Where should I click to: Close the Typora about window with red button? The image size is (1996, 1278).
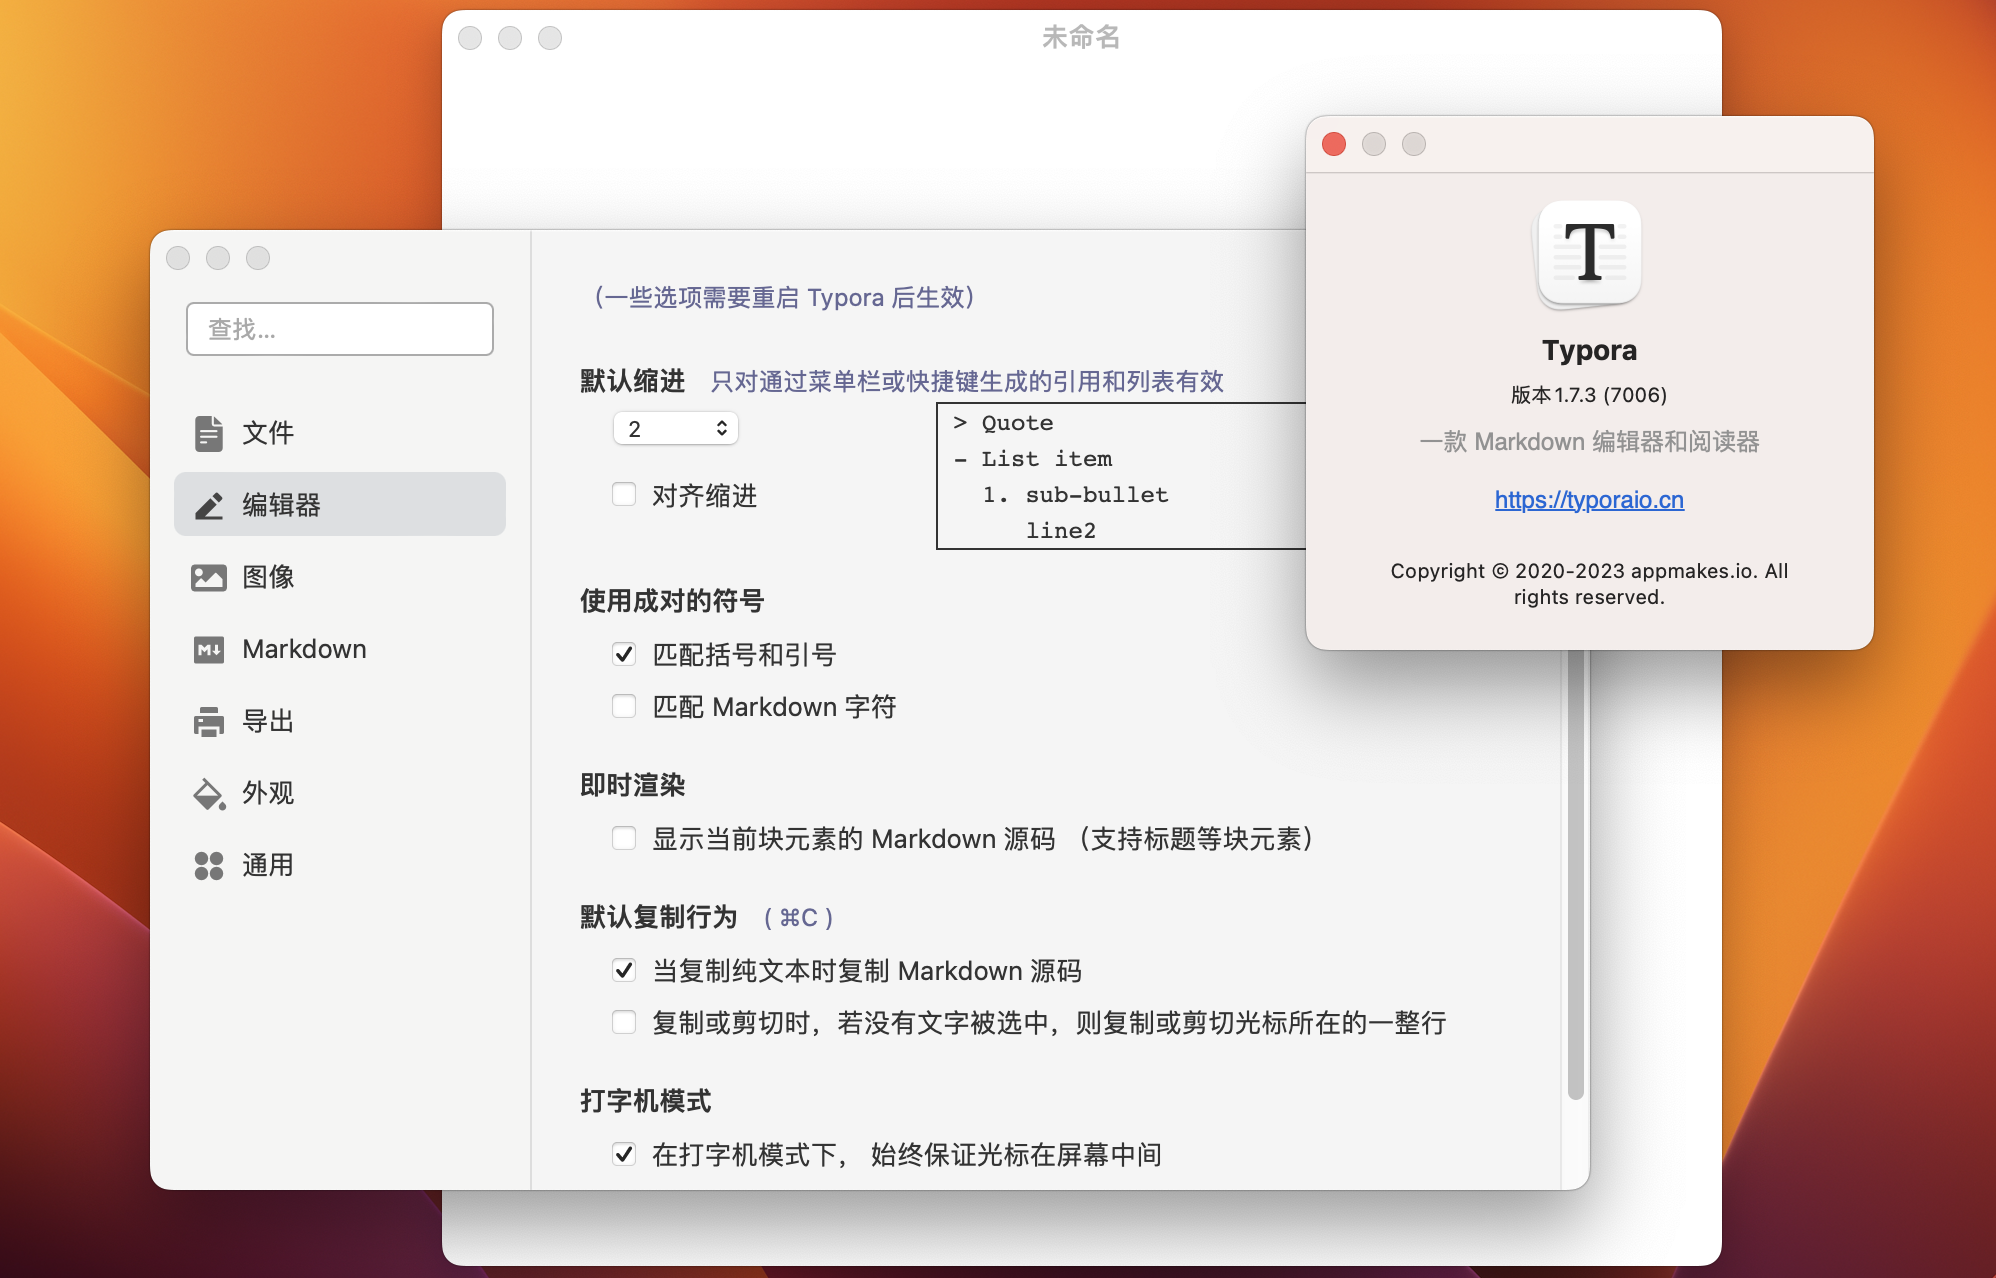click(1334, 144)
